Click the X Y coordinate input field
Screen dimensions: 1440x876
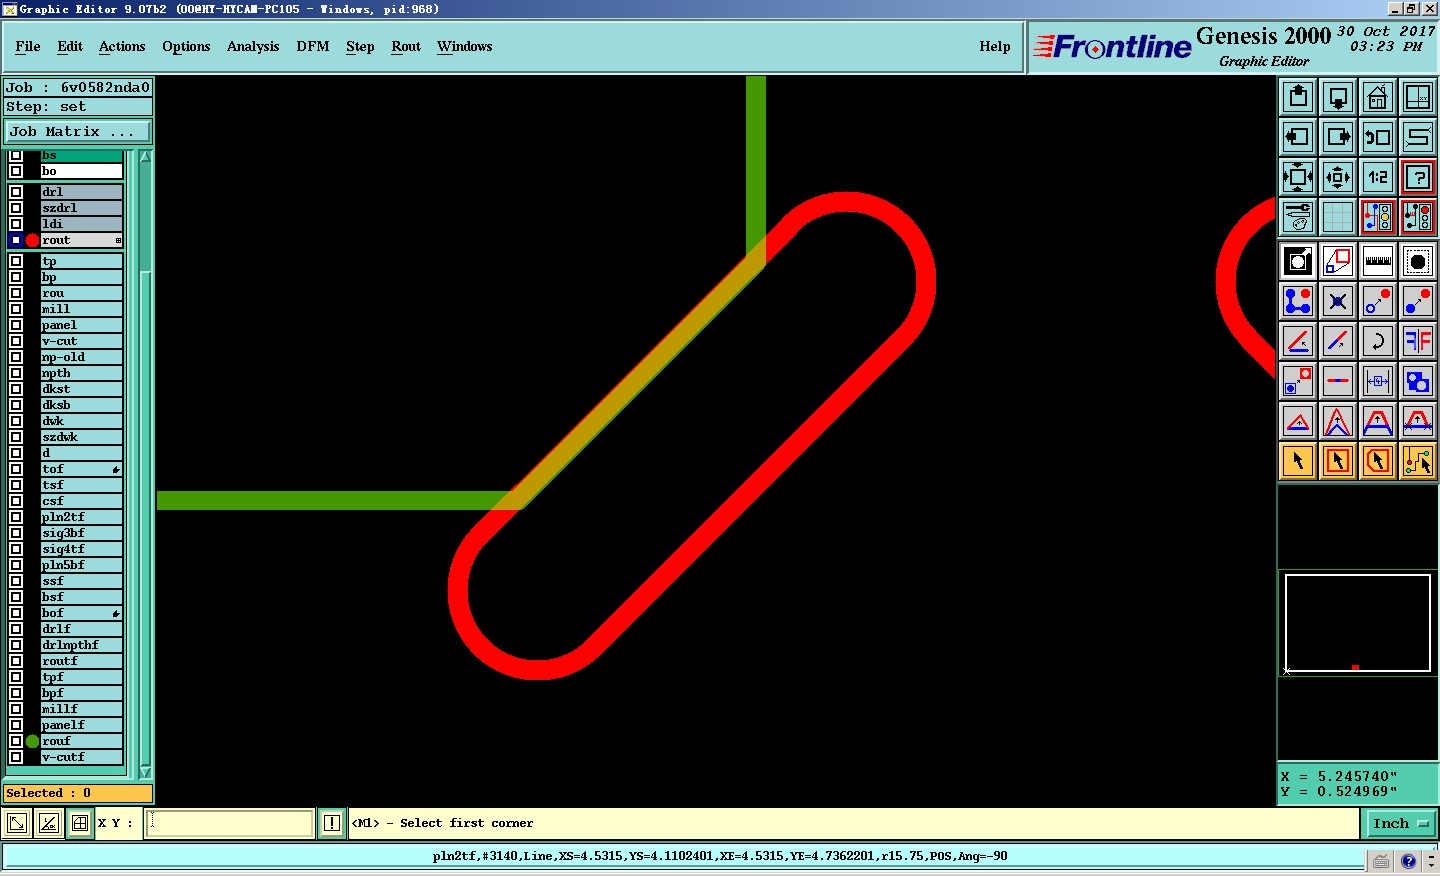coord(230,824)
